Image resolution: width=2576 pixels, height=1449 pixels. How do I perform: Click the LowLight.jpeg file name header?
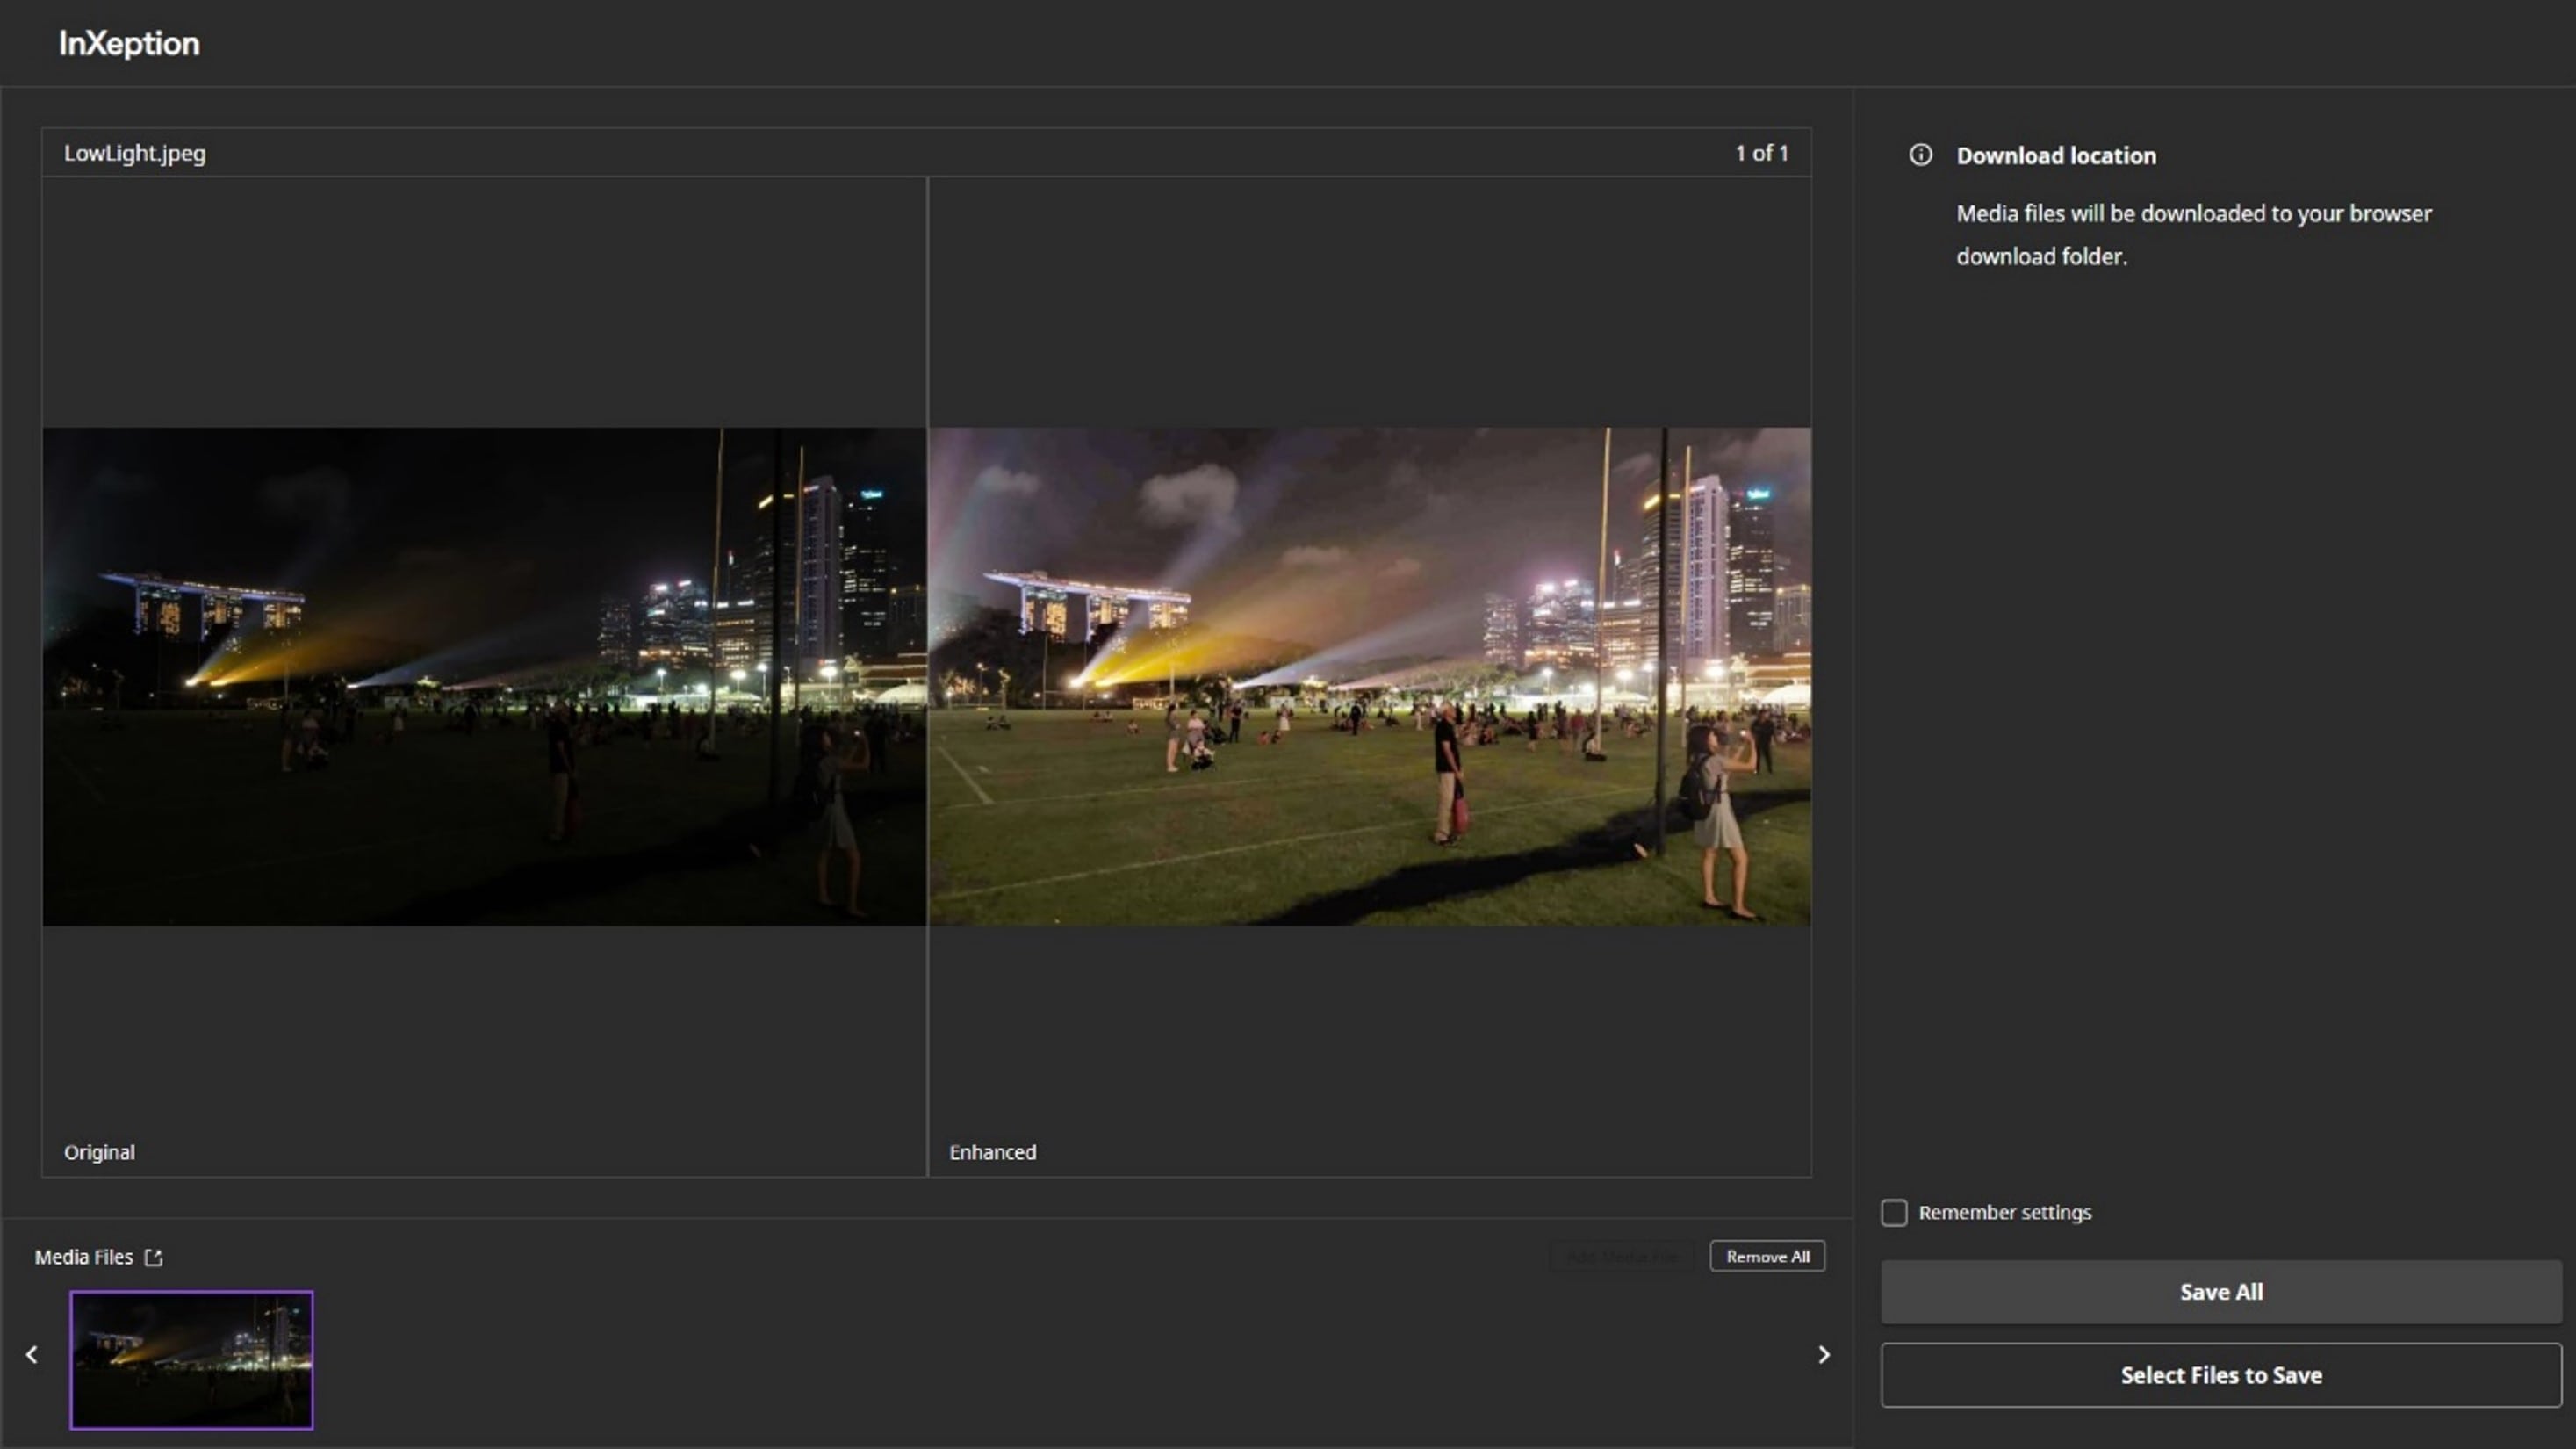[x=135, y=154]
